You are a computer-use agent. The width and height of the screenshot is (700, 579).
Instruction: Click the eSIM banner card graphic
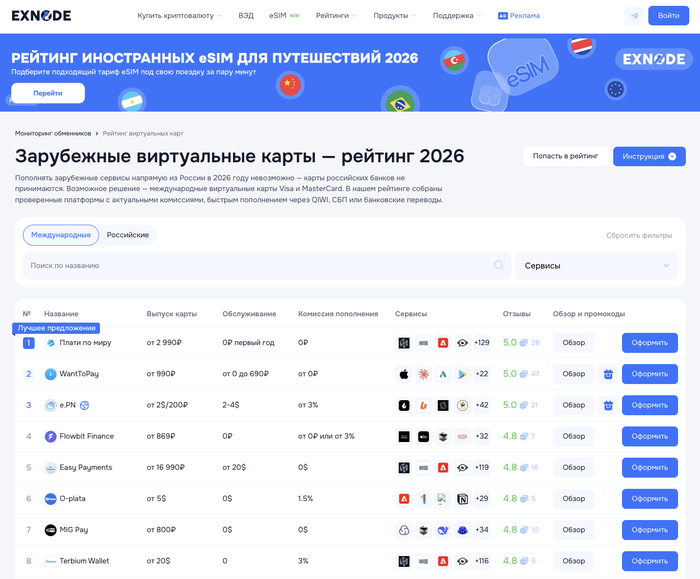pos(522,67)
